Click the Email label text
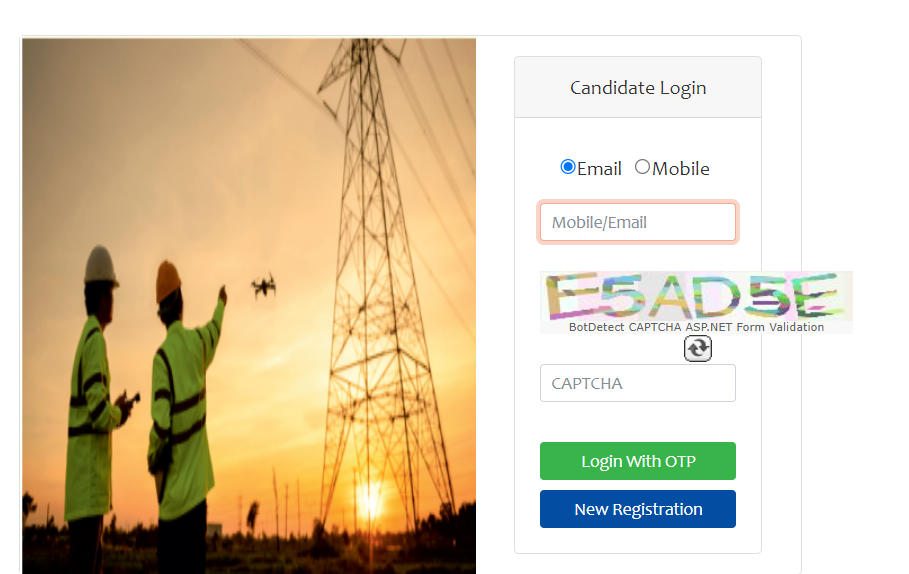This screenshot has width=909, height=574. click(x=599, y=169)
